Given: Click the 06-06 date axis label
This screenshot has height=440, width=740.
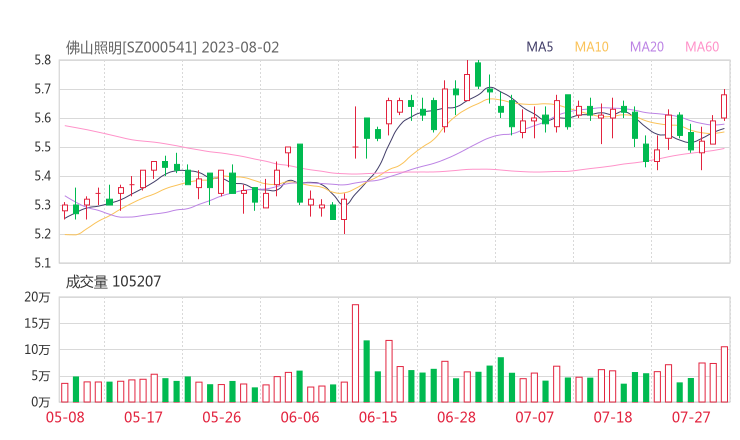Looking at the screenshot, I should tap(300, 417).
